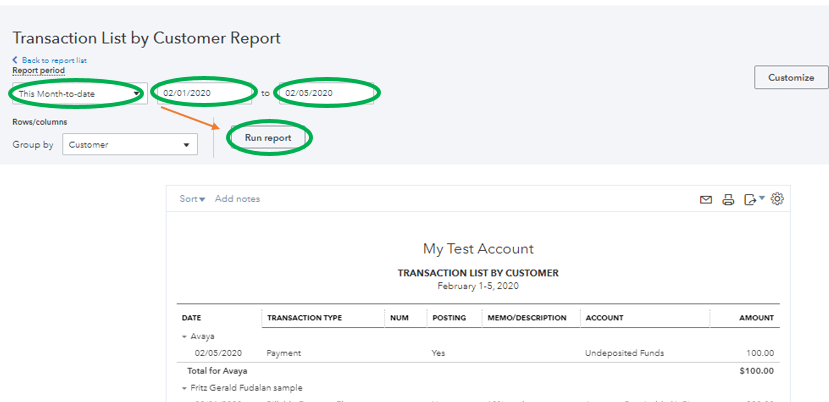Open the Sort dropdown menu
The width and height of the screenshot is (829, 402).
(x=192, y=199)
